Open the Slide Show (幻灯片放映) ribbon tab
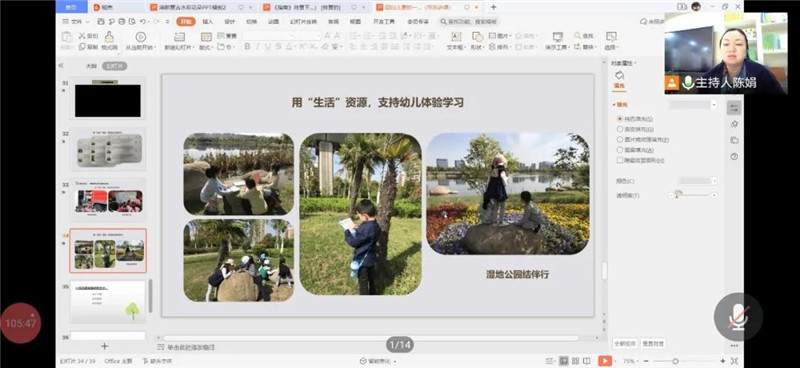This screenshot has height=368, width=800. pyautogui.click(x=304, y=21)
